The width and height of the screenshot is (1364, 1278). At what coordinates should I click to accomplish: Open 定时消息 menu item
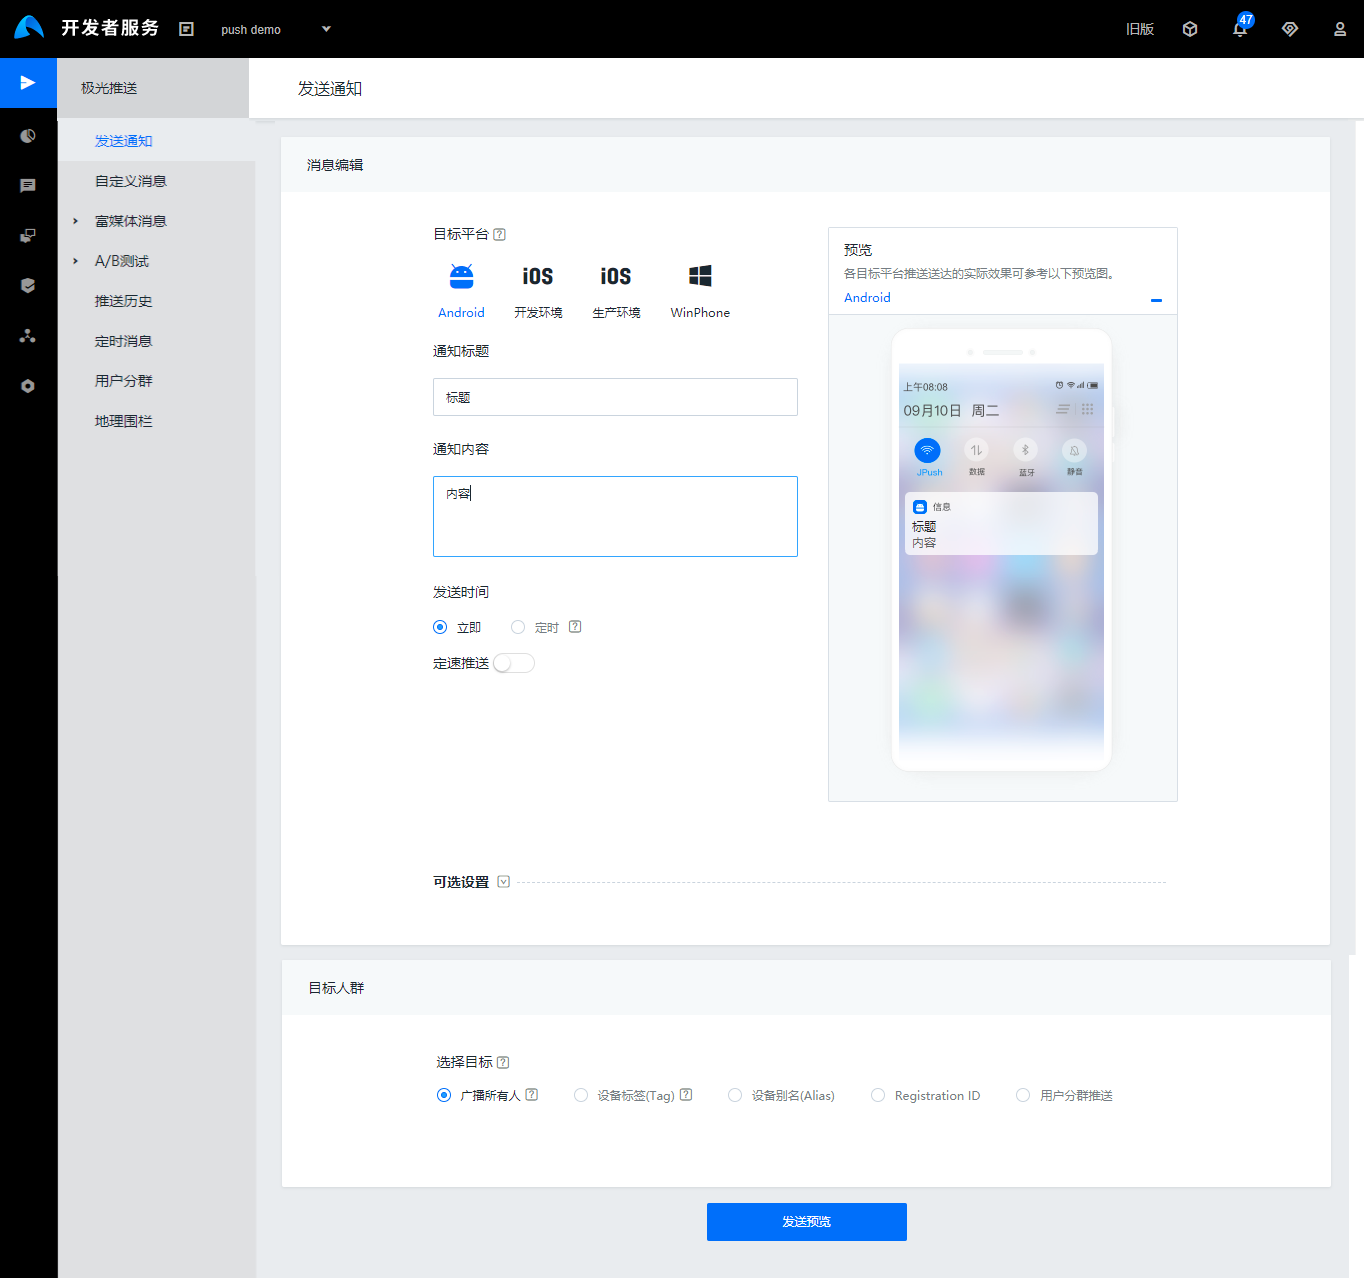coord(124,341)
